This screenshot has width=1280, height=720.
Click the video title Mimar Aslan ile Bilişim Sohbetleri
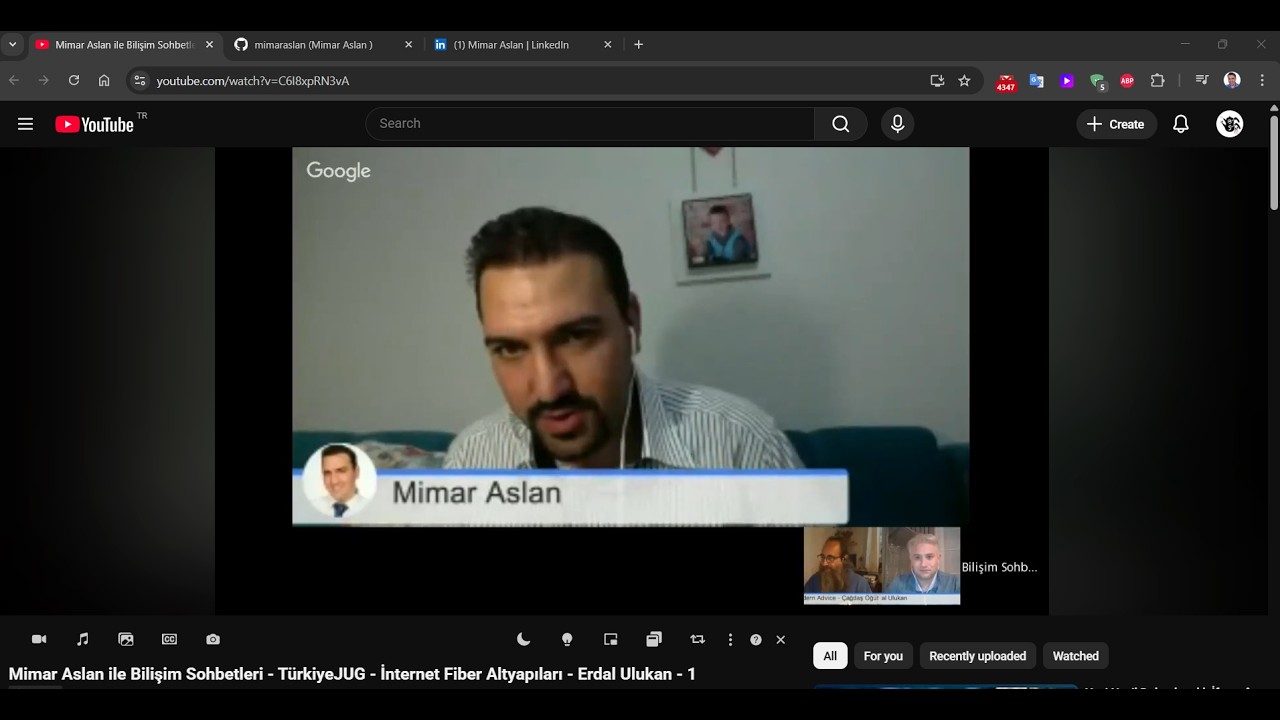pyautogui.click(x=352, y=674)
